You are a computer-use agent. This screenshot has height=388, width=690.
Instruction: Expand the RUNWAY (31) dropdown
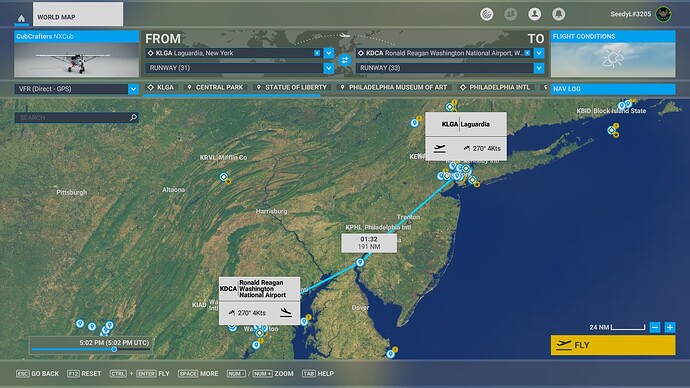click(x=329, y=68)
